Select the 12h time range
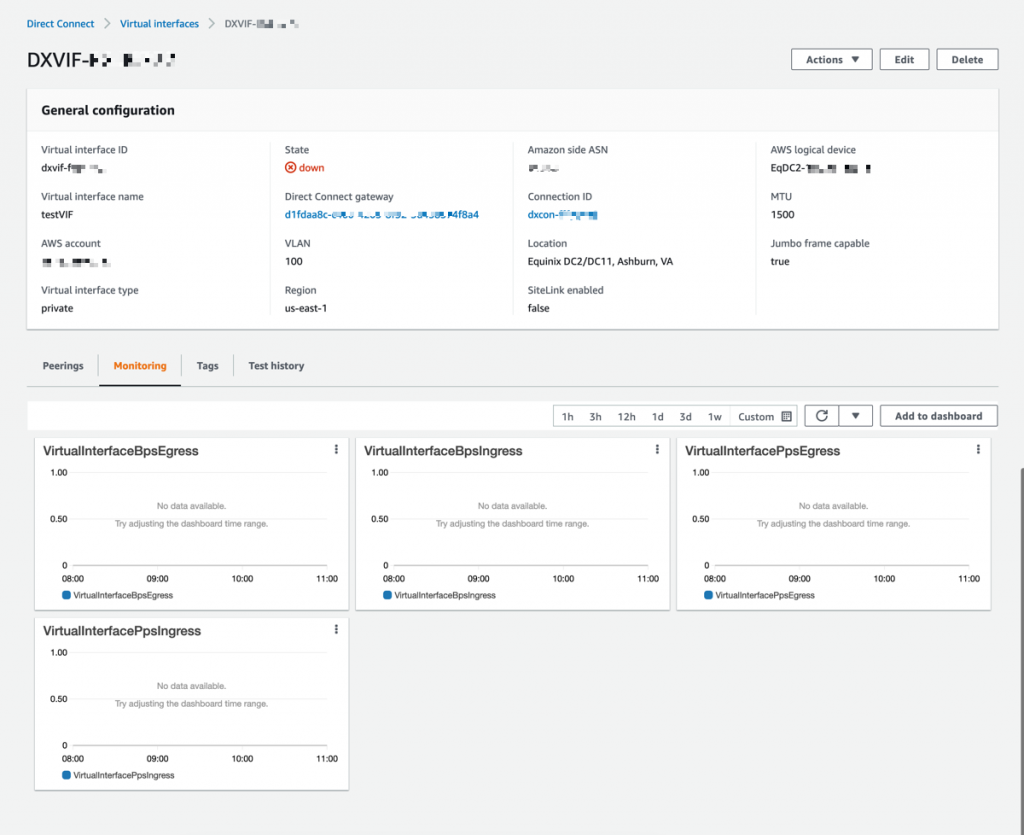Image resolution: width=1024 pixels, height=835 pixels. [x=626, y=415]
